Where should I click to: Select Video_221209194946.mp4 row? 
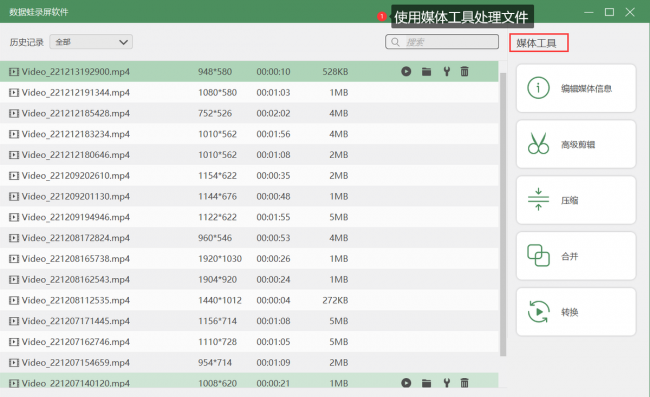(x=249, y=217)
